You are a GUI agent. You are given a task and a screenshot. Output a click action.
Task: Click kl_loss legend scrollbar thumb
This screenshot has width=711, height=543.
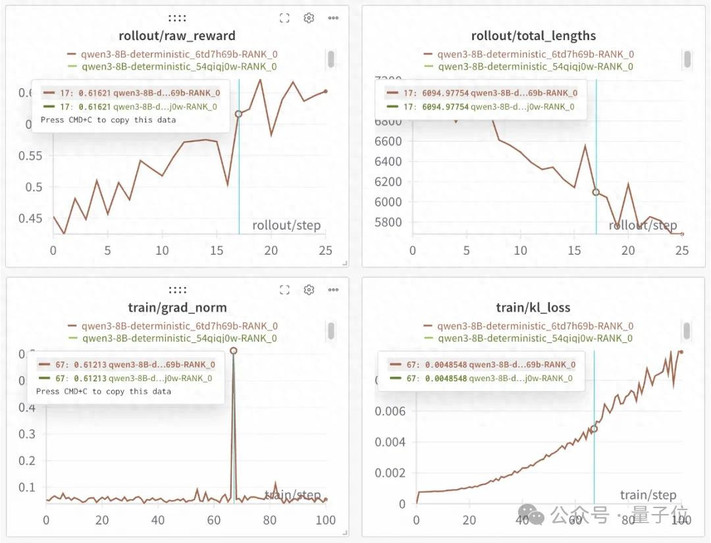687,331
